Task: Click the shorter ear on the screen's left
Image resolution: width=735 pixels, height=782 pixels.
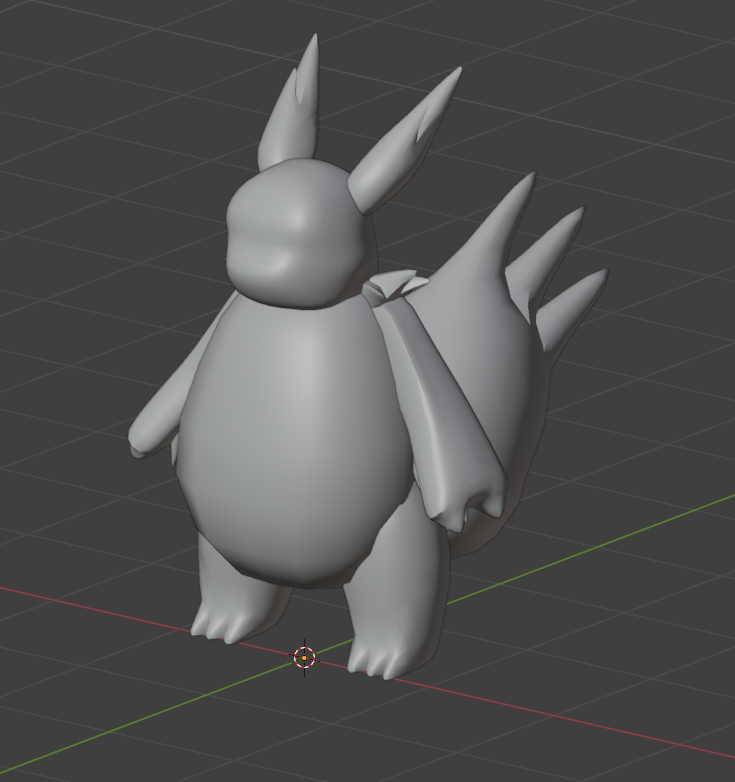Action: click(x=290, y=115)
